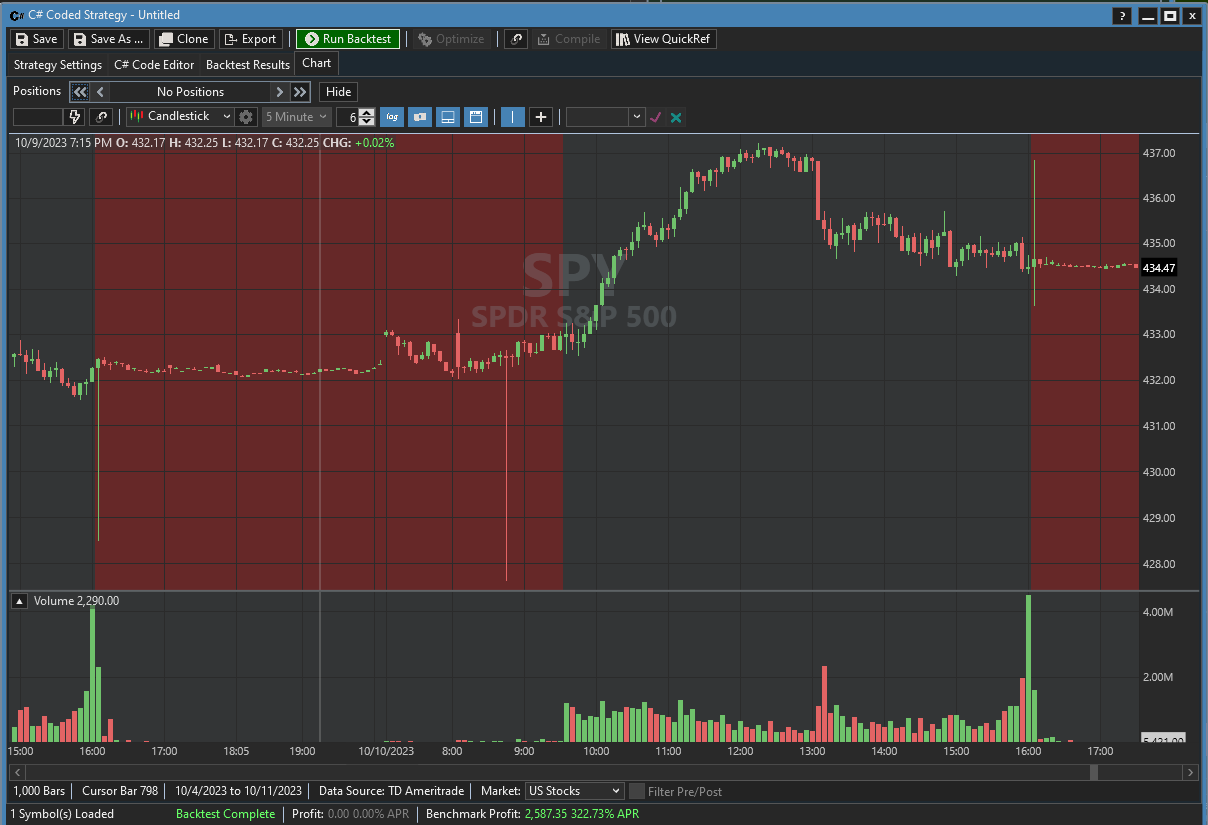Click the Backtest Complete status text
Viewport: 1208px width, 825px height.
(225, 814)
